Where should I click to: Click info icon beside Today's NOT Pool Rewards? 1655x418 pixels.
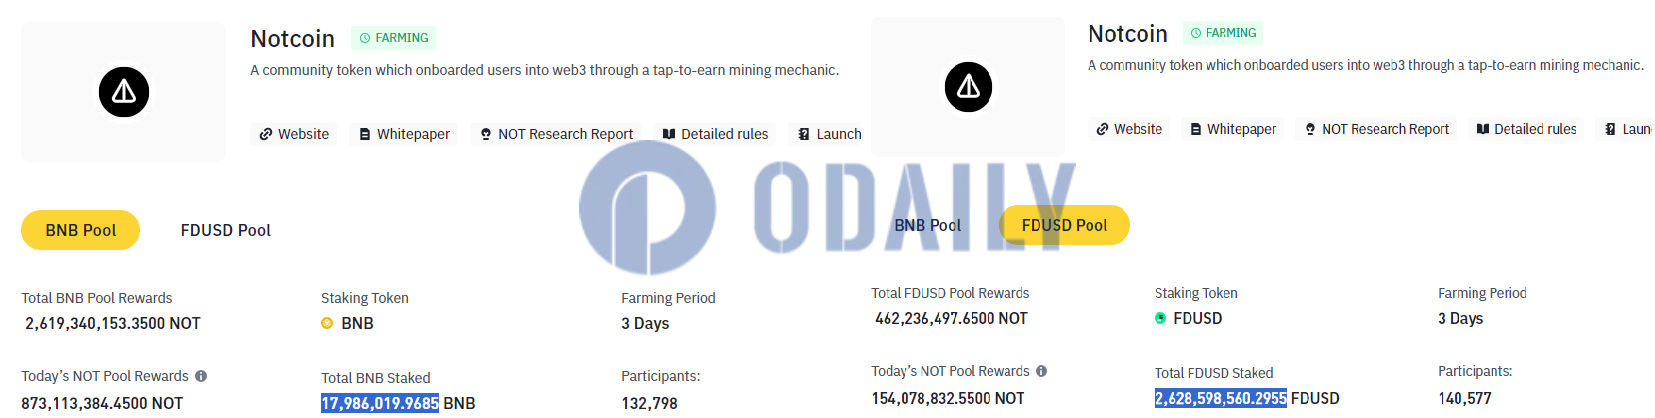(x=201, y=376)
